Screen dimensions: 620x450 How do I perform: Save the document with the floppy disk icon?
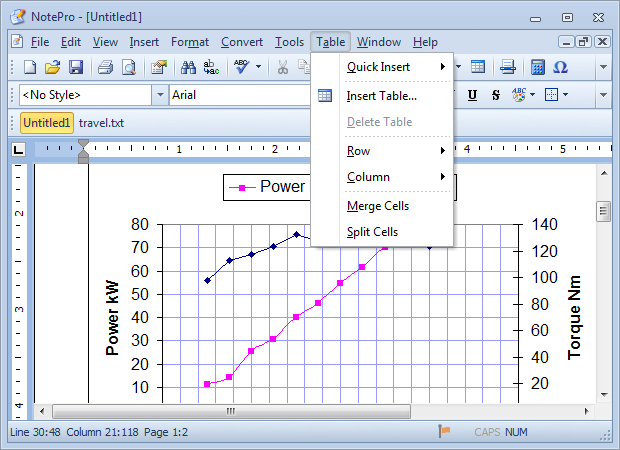(76, 67)
